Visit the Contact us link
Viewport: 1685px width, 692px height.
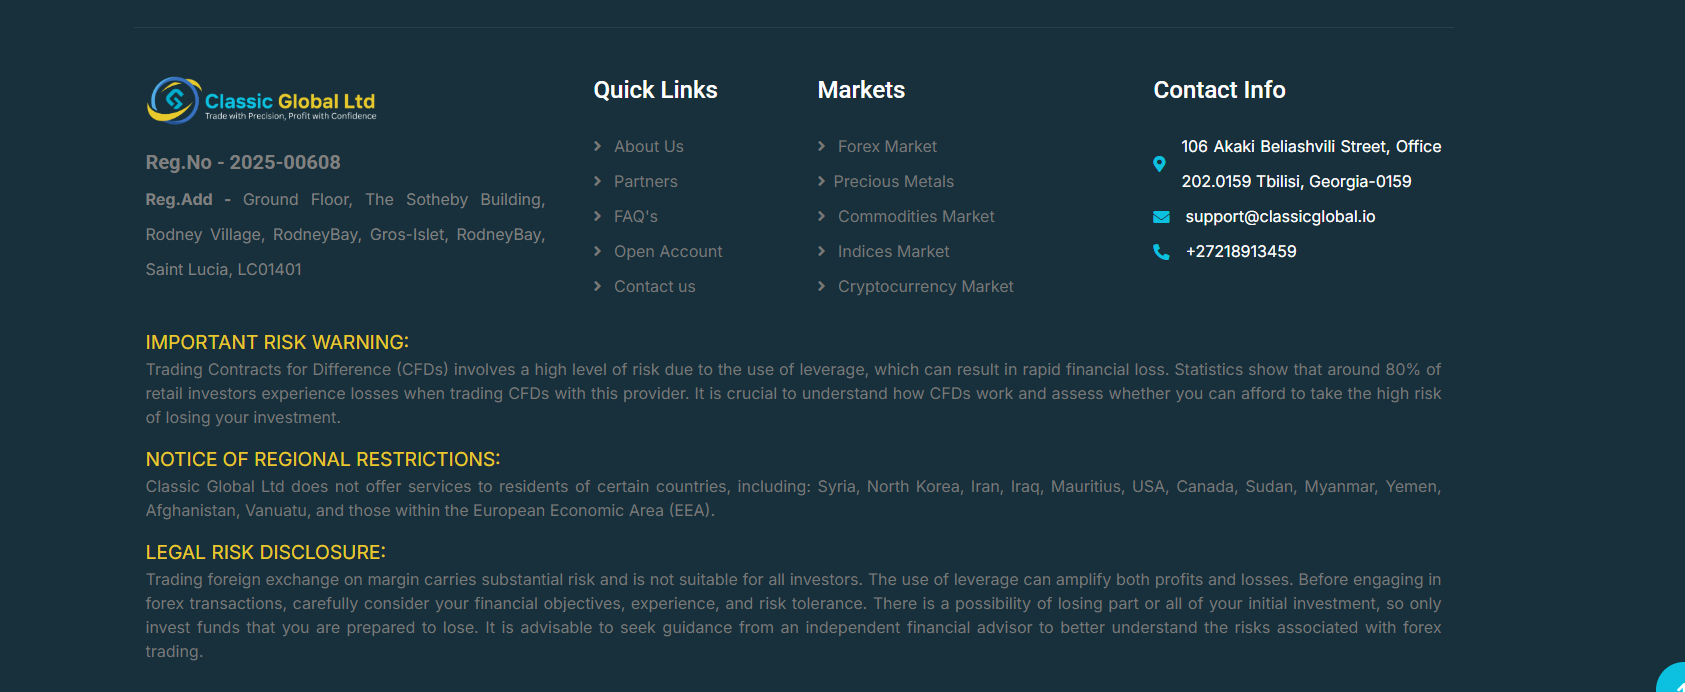click(654, 287)
